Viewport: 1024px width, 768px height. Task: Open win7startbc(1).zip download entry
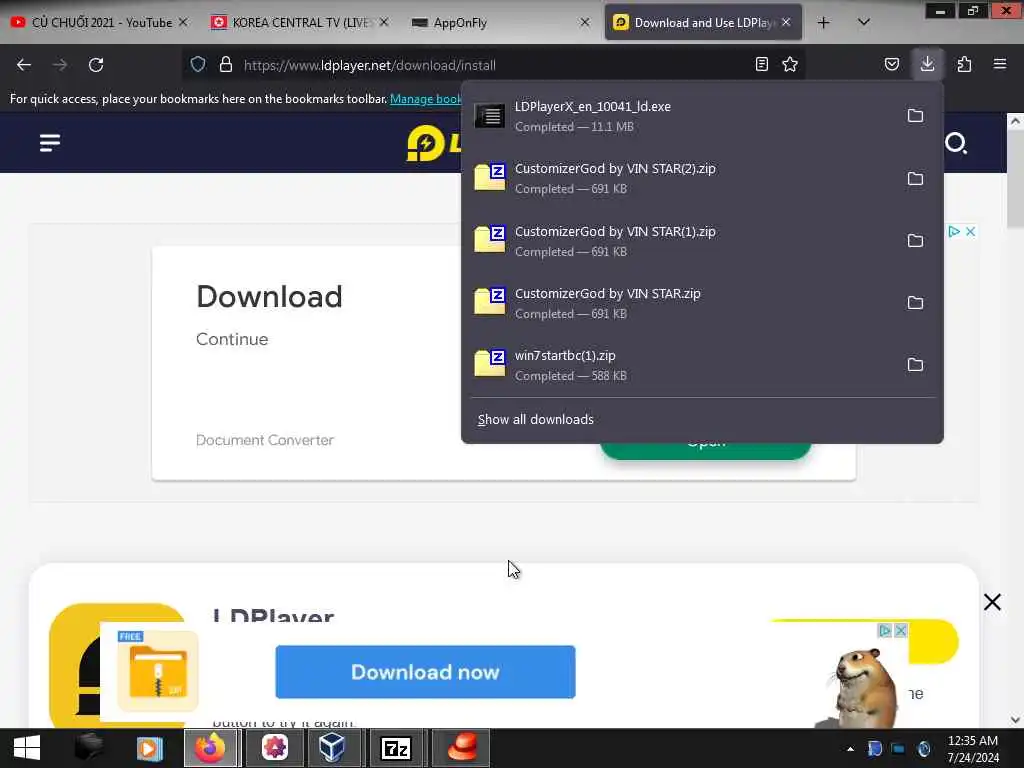(682, 365)
